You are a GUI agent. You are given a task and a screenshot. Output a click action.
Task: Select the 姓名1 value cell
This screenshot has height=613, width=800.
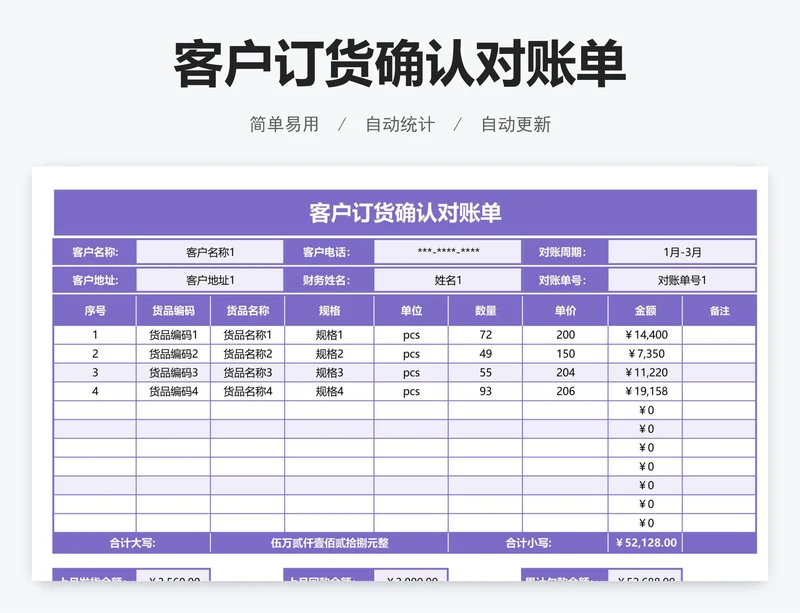tap(448, 280)
